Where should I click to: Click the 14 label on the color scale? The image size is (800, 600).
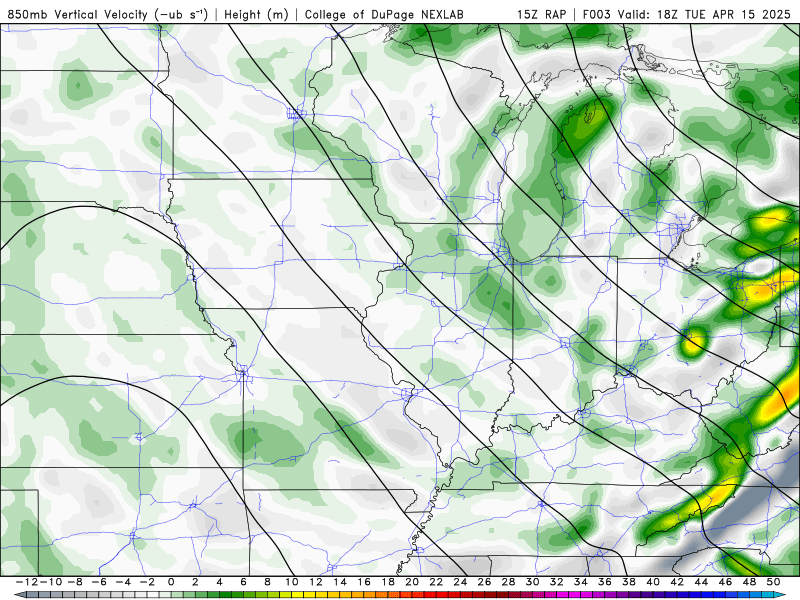tap(340, 582)
